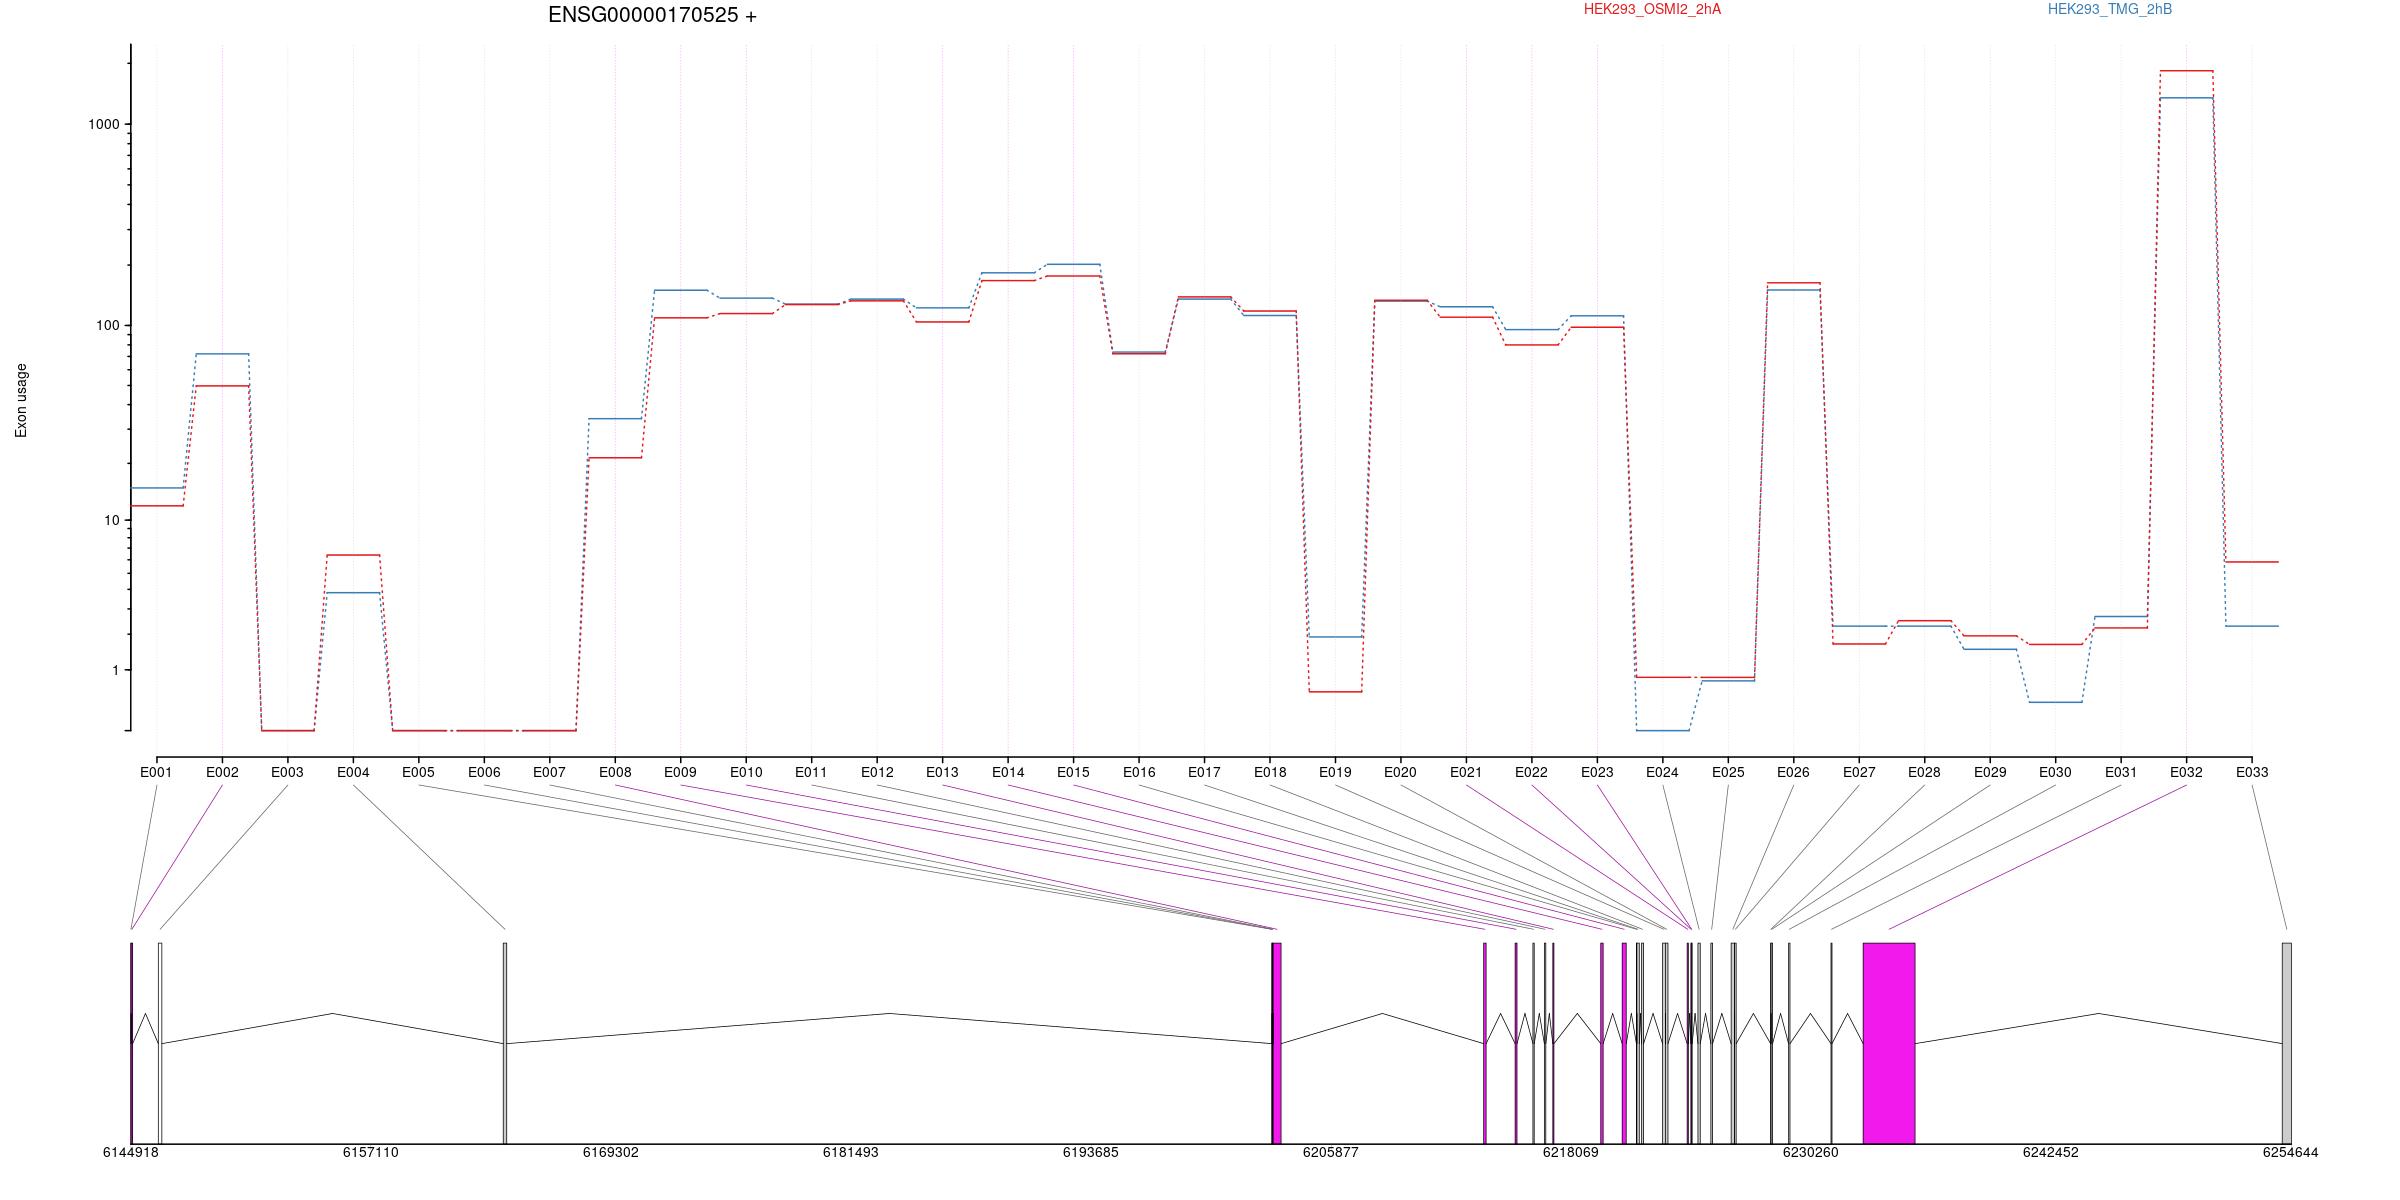Click the gene title ENSG00000170525 +

coord(652,15)
